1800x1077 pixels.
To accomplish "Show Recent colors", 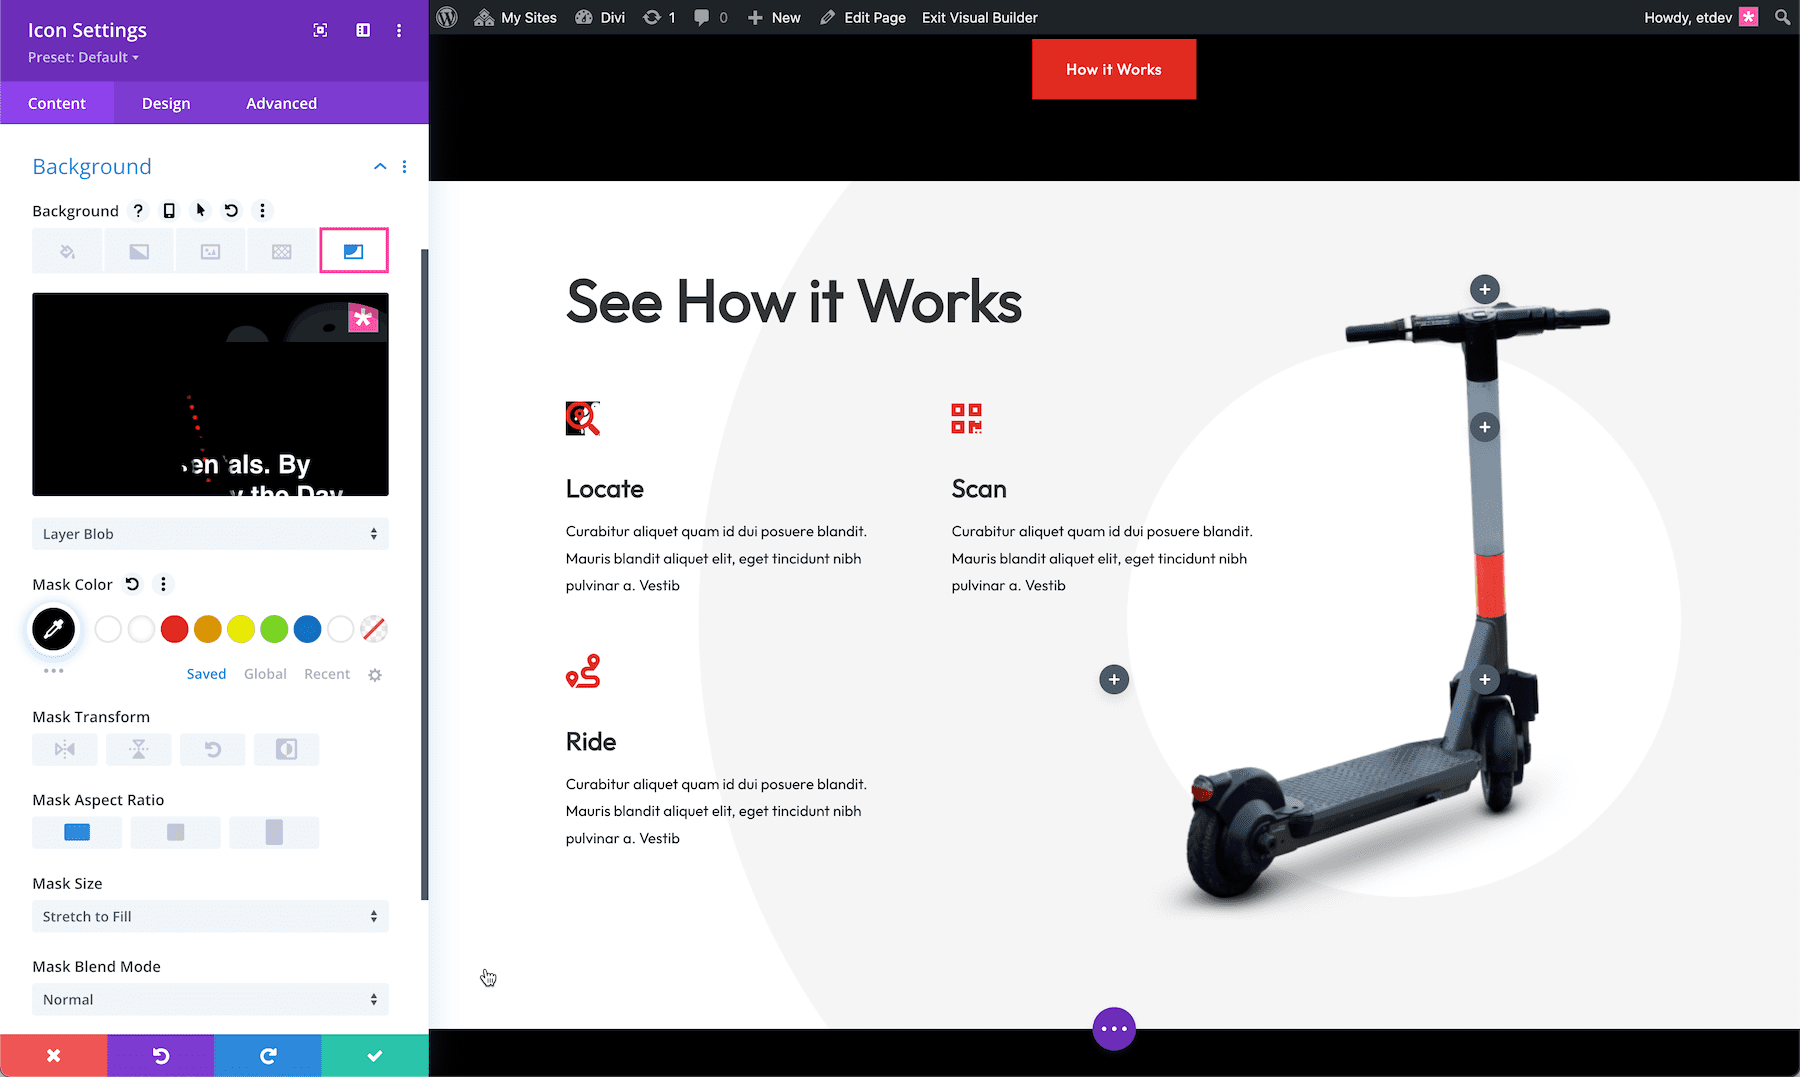I will (x=327, y=674).
